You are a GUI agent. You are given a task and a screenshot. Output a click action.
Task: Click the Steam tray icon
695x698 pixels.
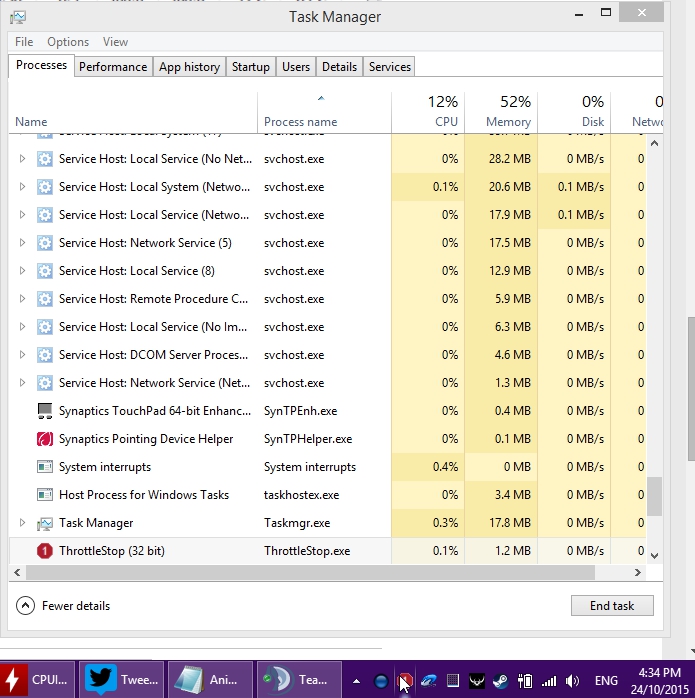coord(501,681)
